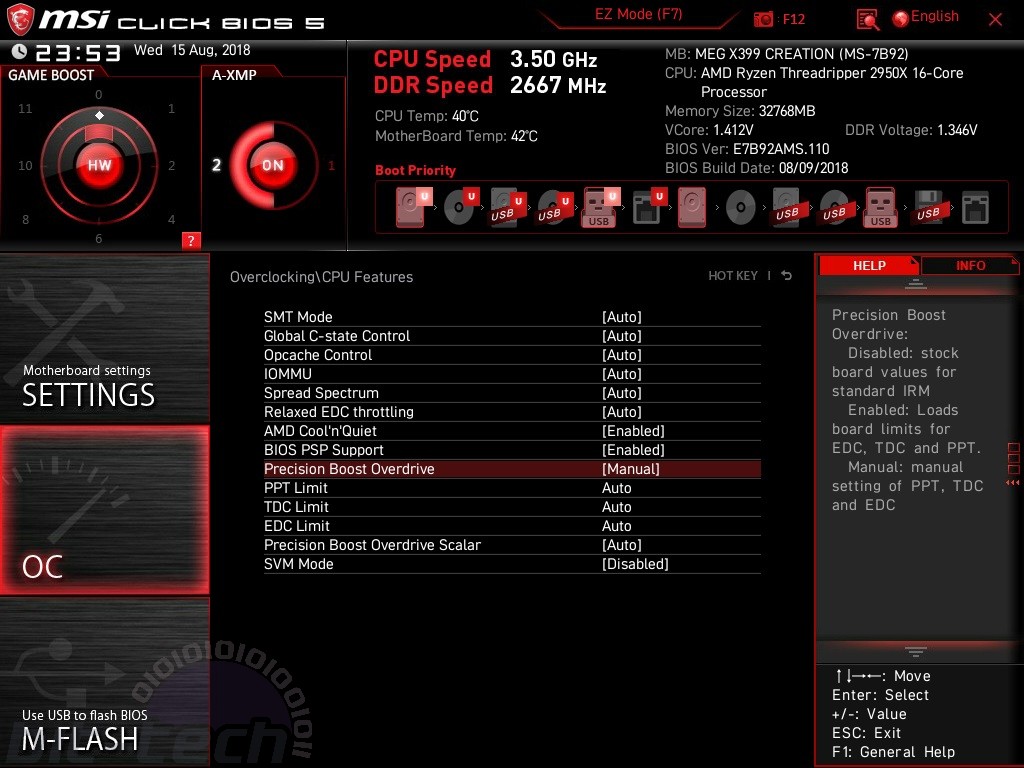Click the handle at the top of the help panel
Image resolution: width=1024 pixels, height=768 pixels.
pos(916,284)
